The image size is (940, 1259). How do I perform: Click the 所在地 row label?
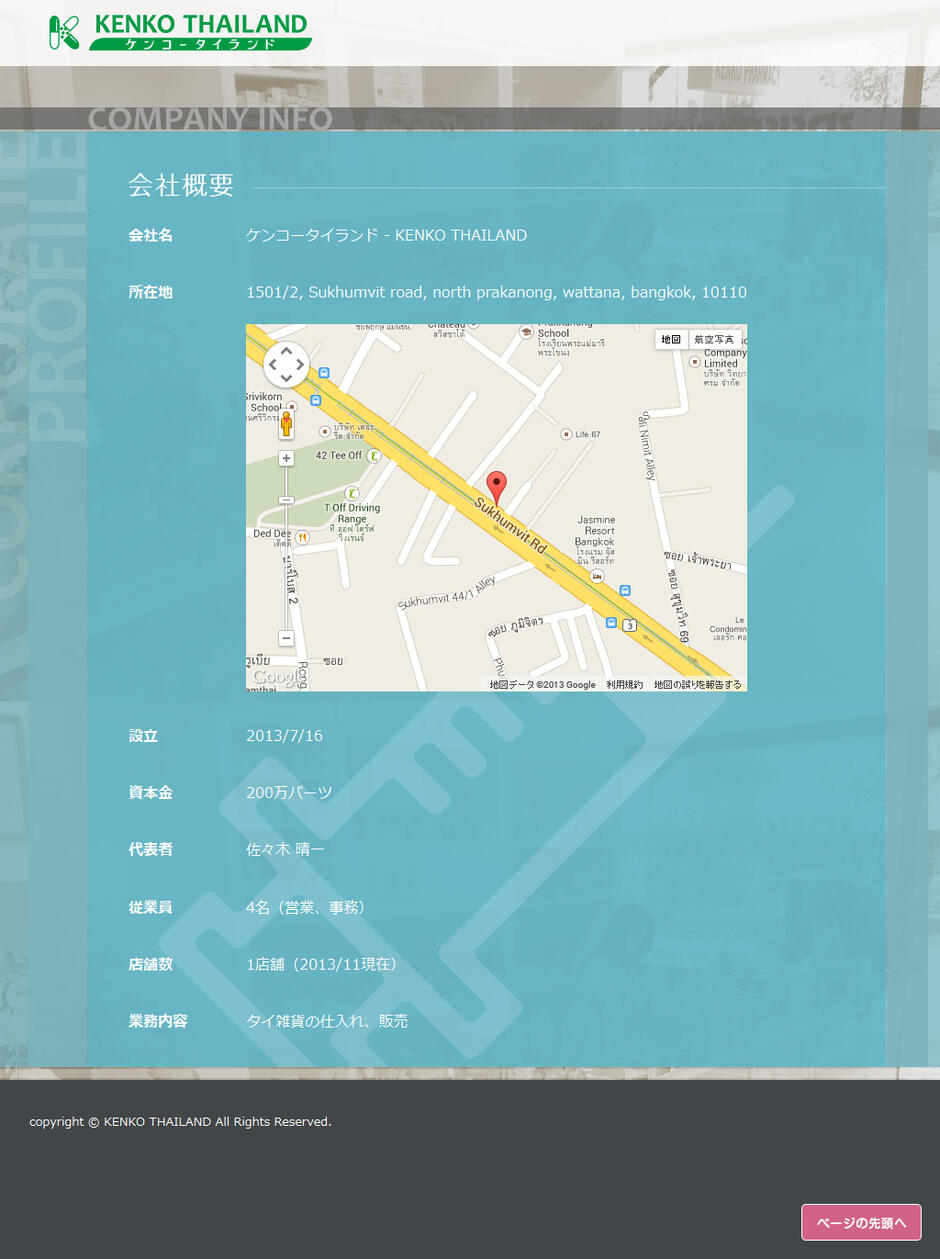tap(150, 292)
